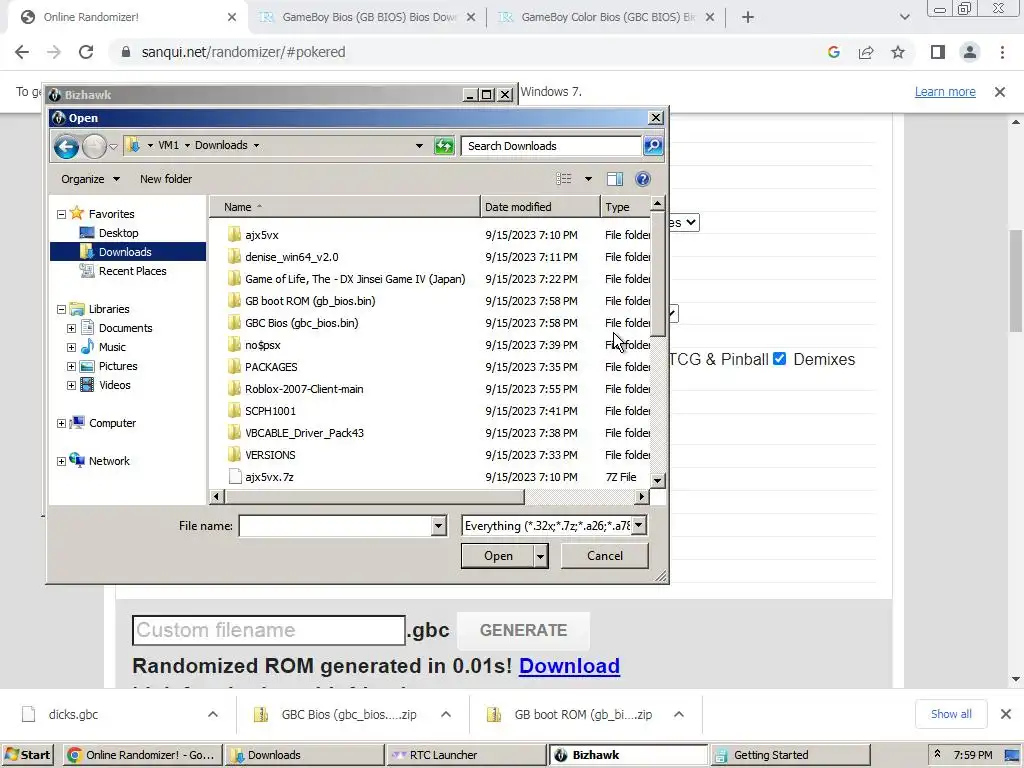Select the denise_win64_v2.0 folder
This screenshot has height=768, width=1024.
(x=291, y=257)
